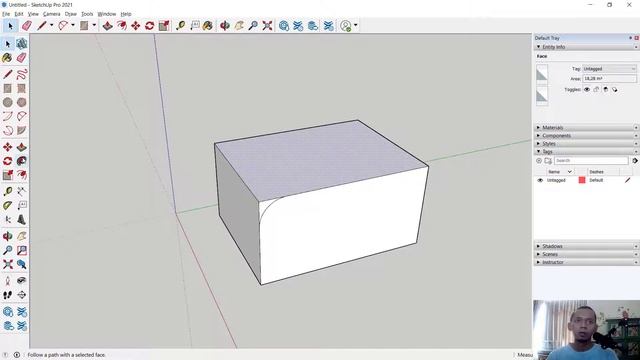
Task: Open the File menu
Action: pos(6,14)
